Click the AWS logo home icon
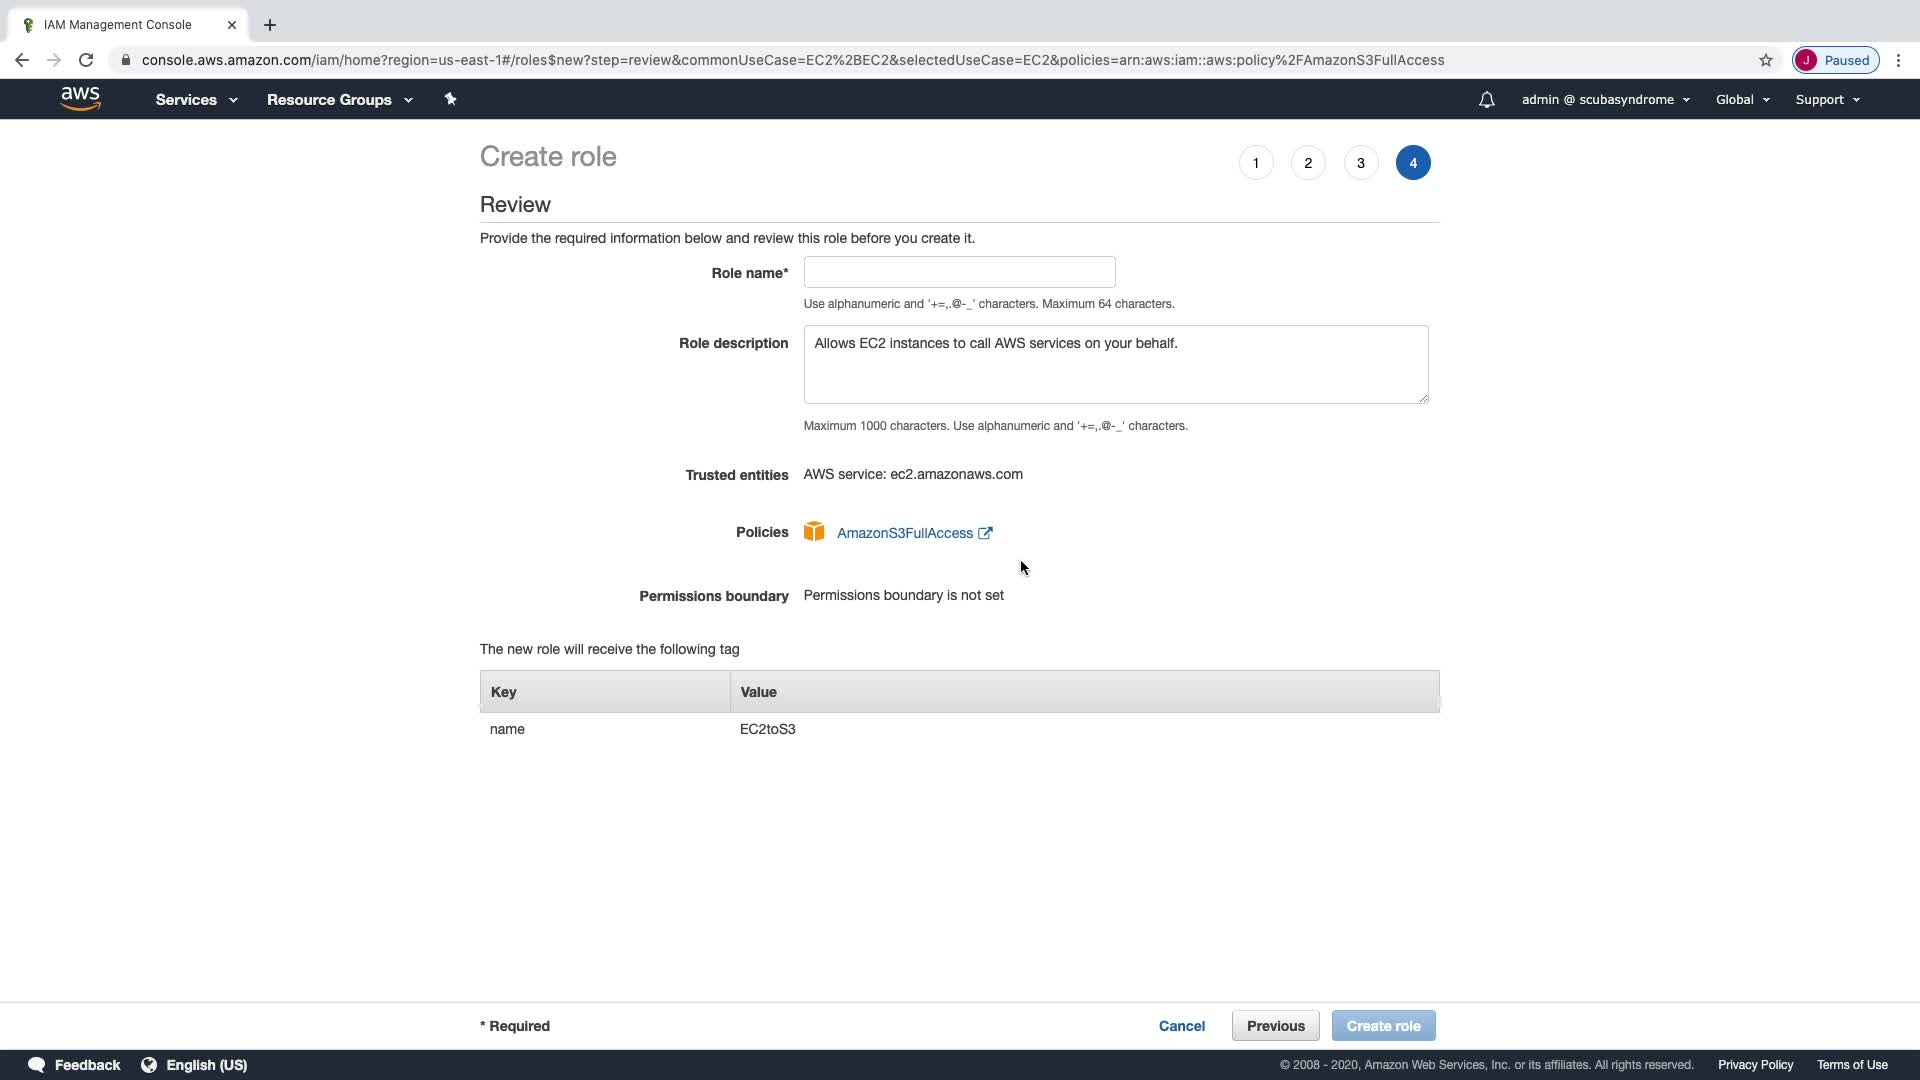 80,98
